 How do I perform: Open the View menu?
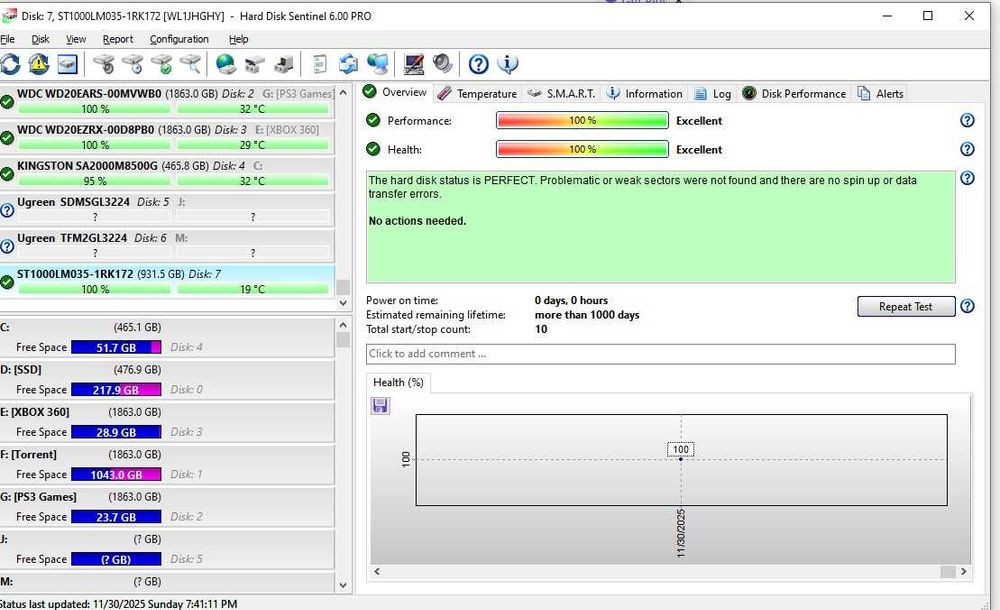pos(76,39)
